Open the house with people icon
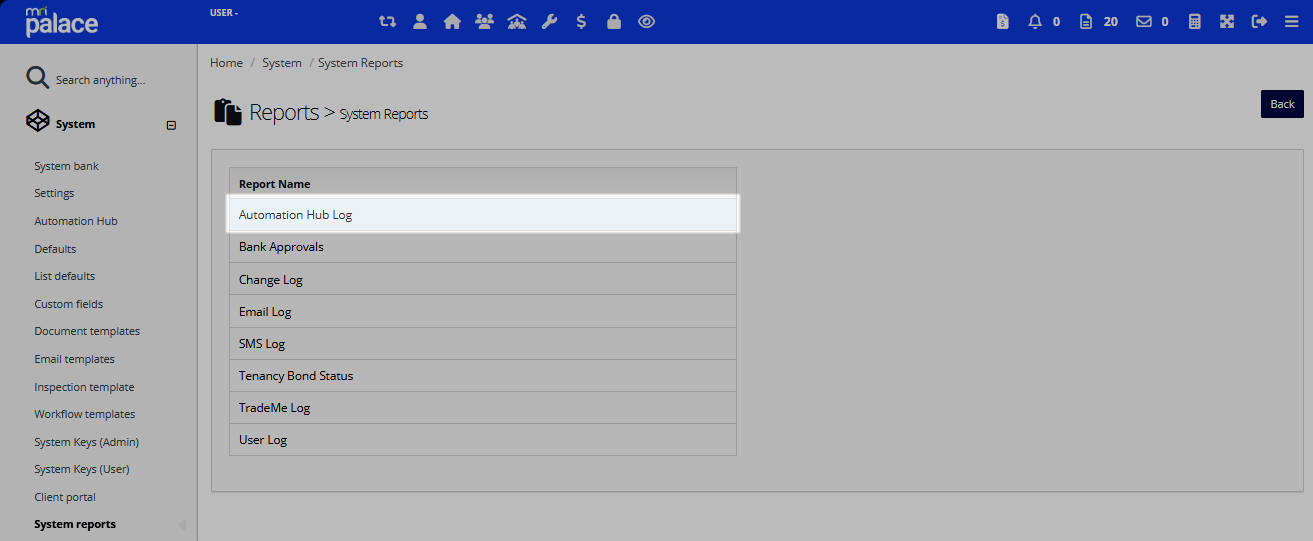The image size is (1313, 541). pos(517,21)
